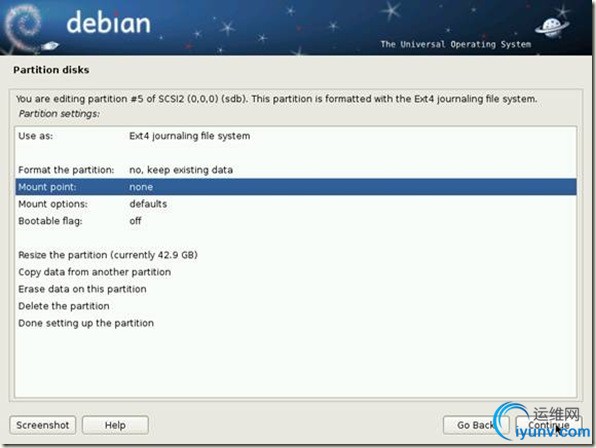Click the Screenshot button
596x448 pixels.
(x=43, y=425)
